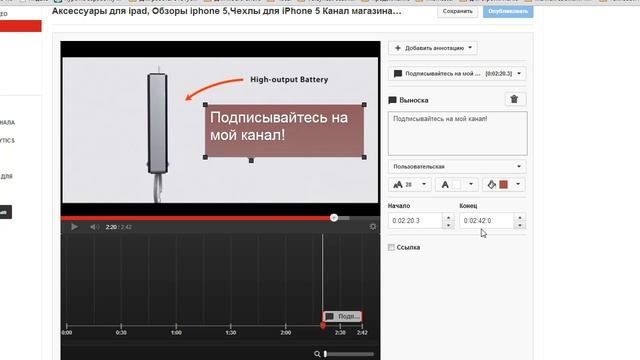
Task: Click the Конец time field
Action: click(x=487, y=221)
